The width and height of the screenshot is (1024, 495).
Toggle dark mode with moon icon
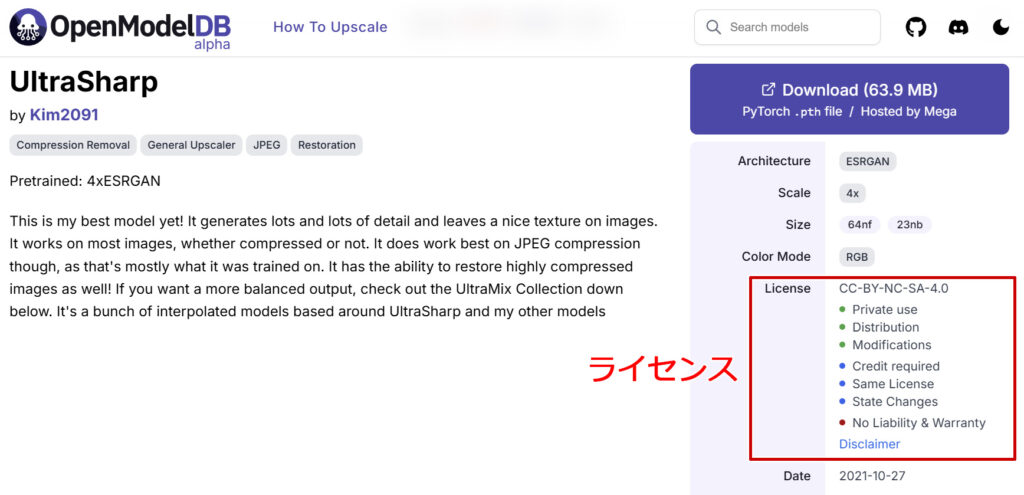(x=1001, y=27)
